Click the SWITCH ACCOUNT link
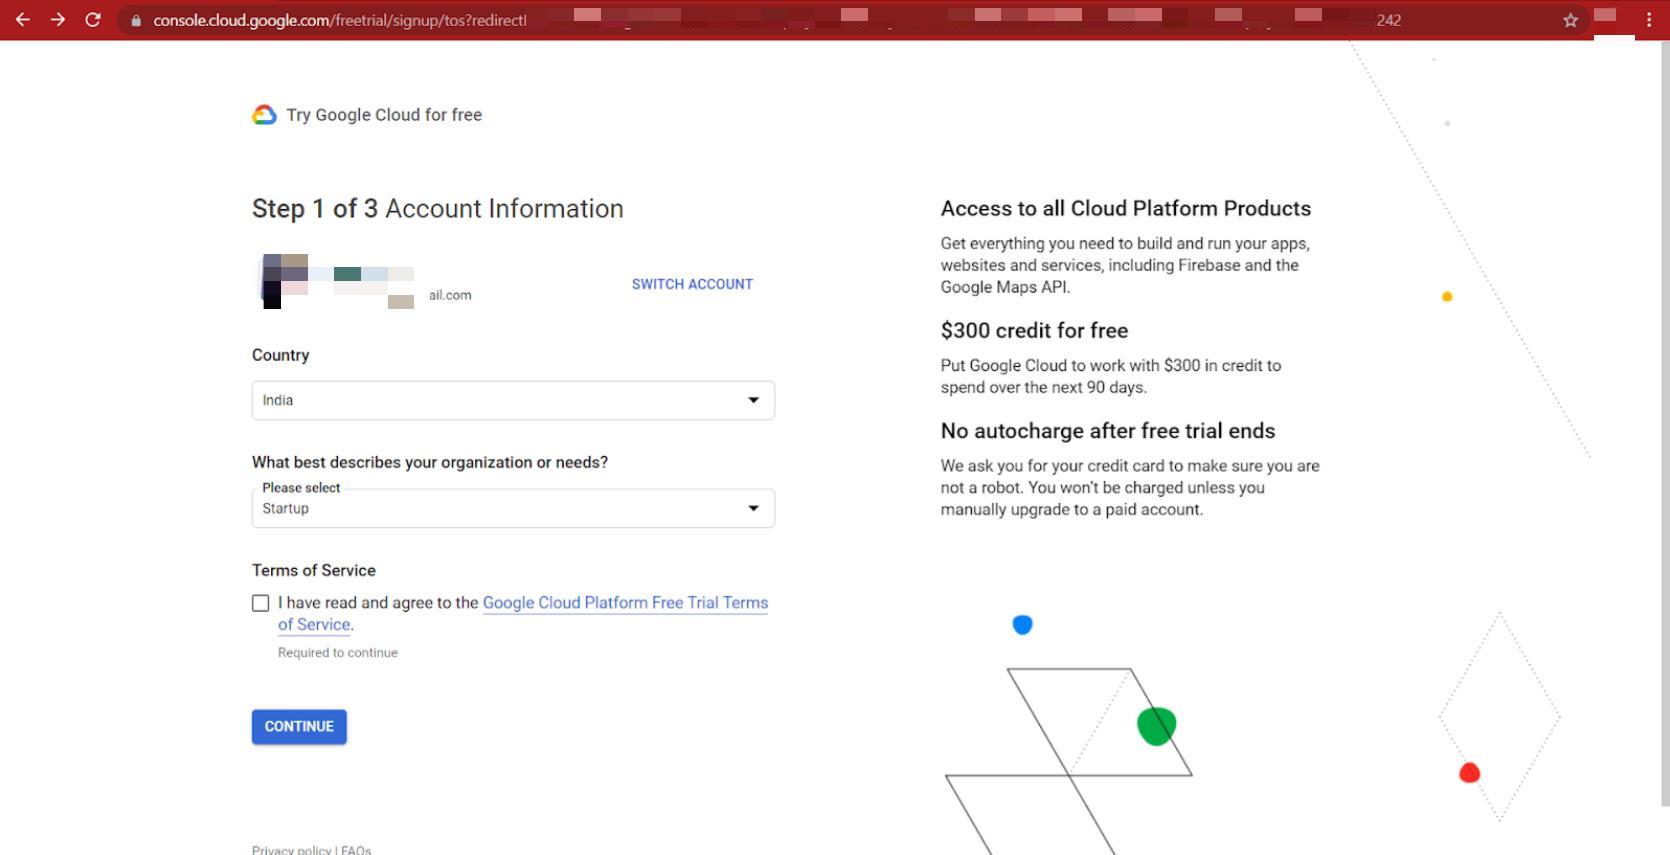 point(692,284)
